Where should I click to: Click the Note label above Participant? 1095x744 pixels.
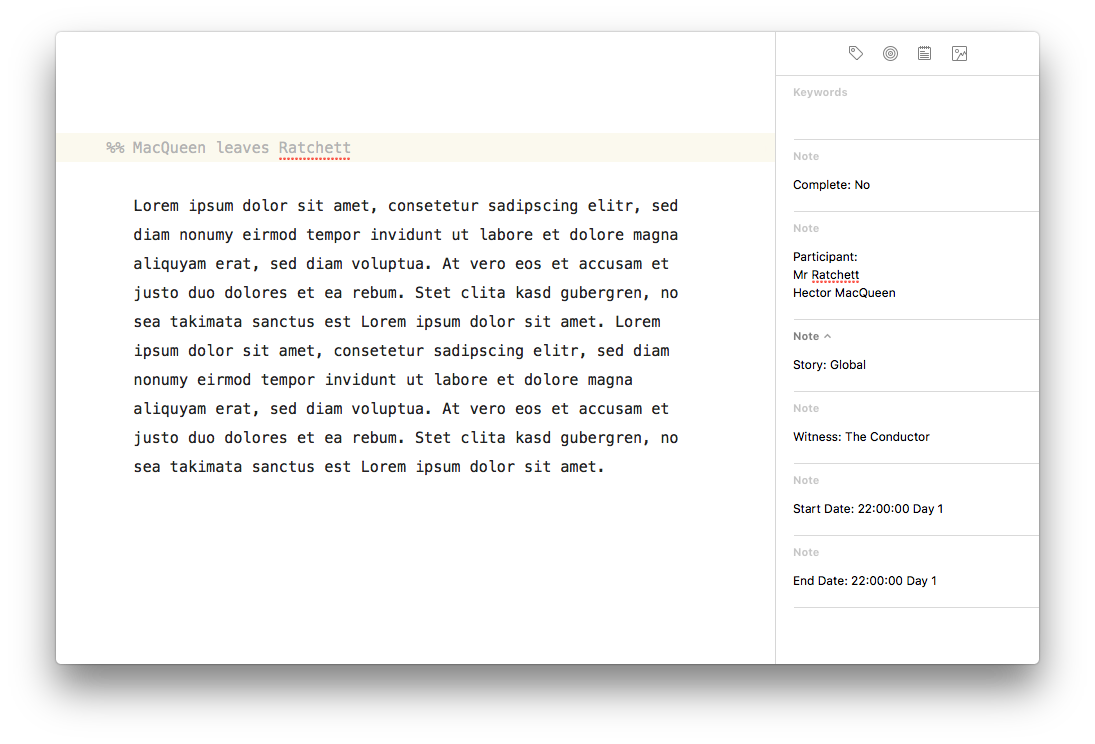pyautogui.click(x=806, y=228)
